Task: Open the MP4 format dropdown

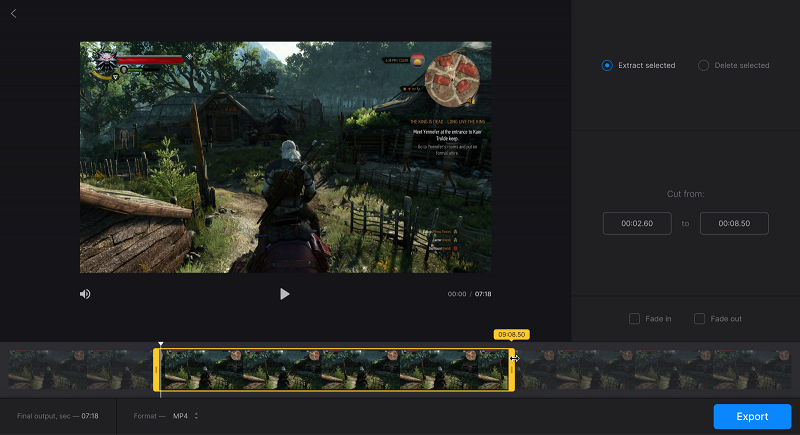Action: click(185, 416)
